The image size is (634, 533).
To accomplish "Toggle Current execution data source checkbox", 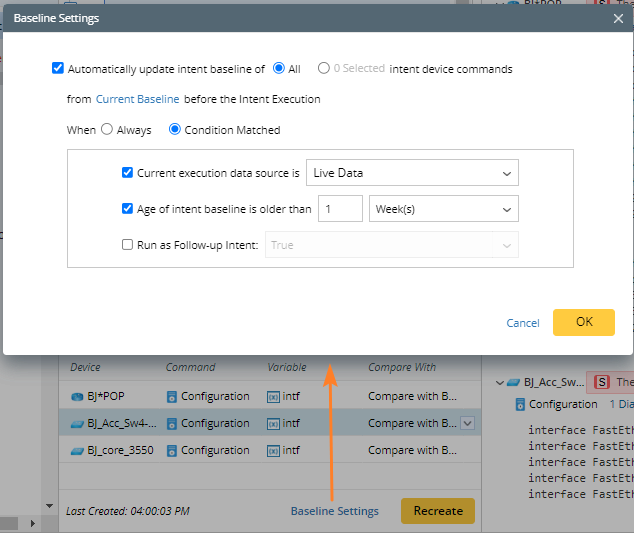I will point(127,173).
